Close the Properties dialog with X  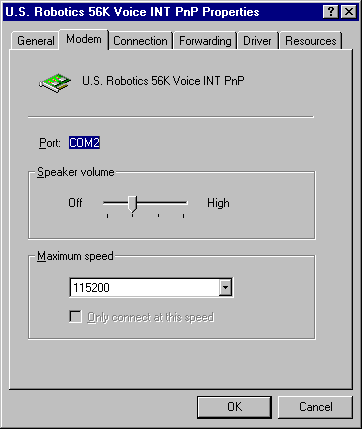(x=349, y=12)
